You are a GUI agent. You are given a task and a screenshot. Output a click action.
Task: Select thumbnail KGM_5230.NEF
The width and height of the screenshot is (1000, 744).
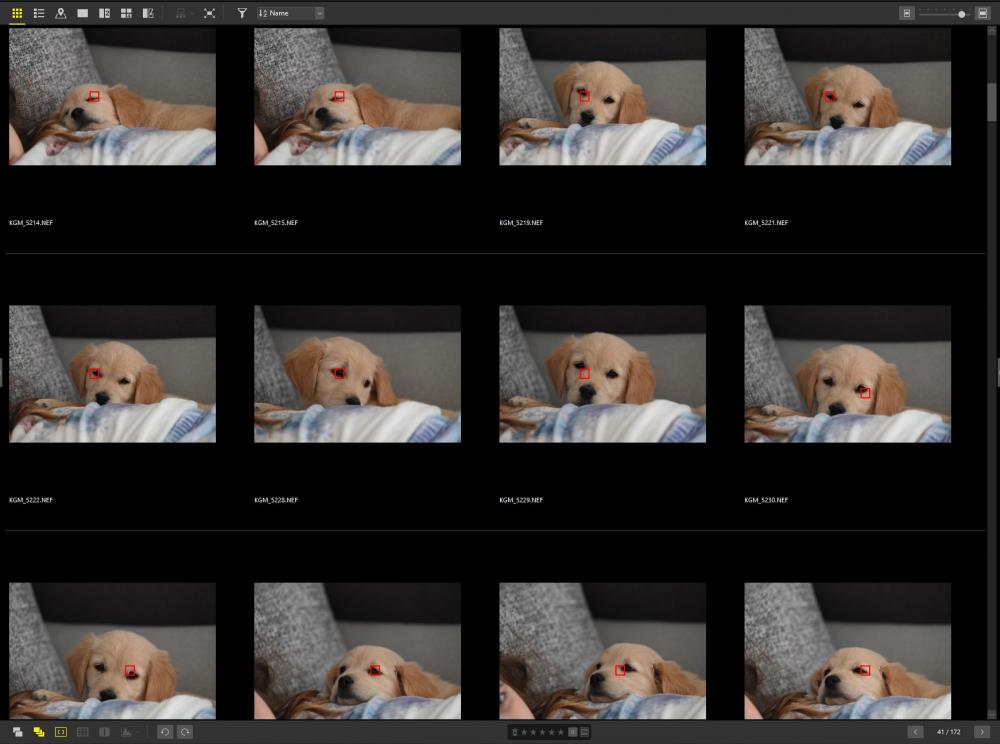pos(848,374)
